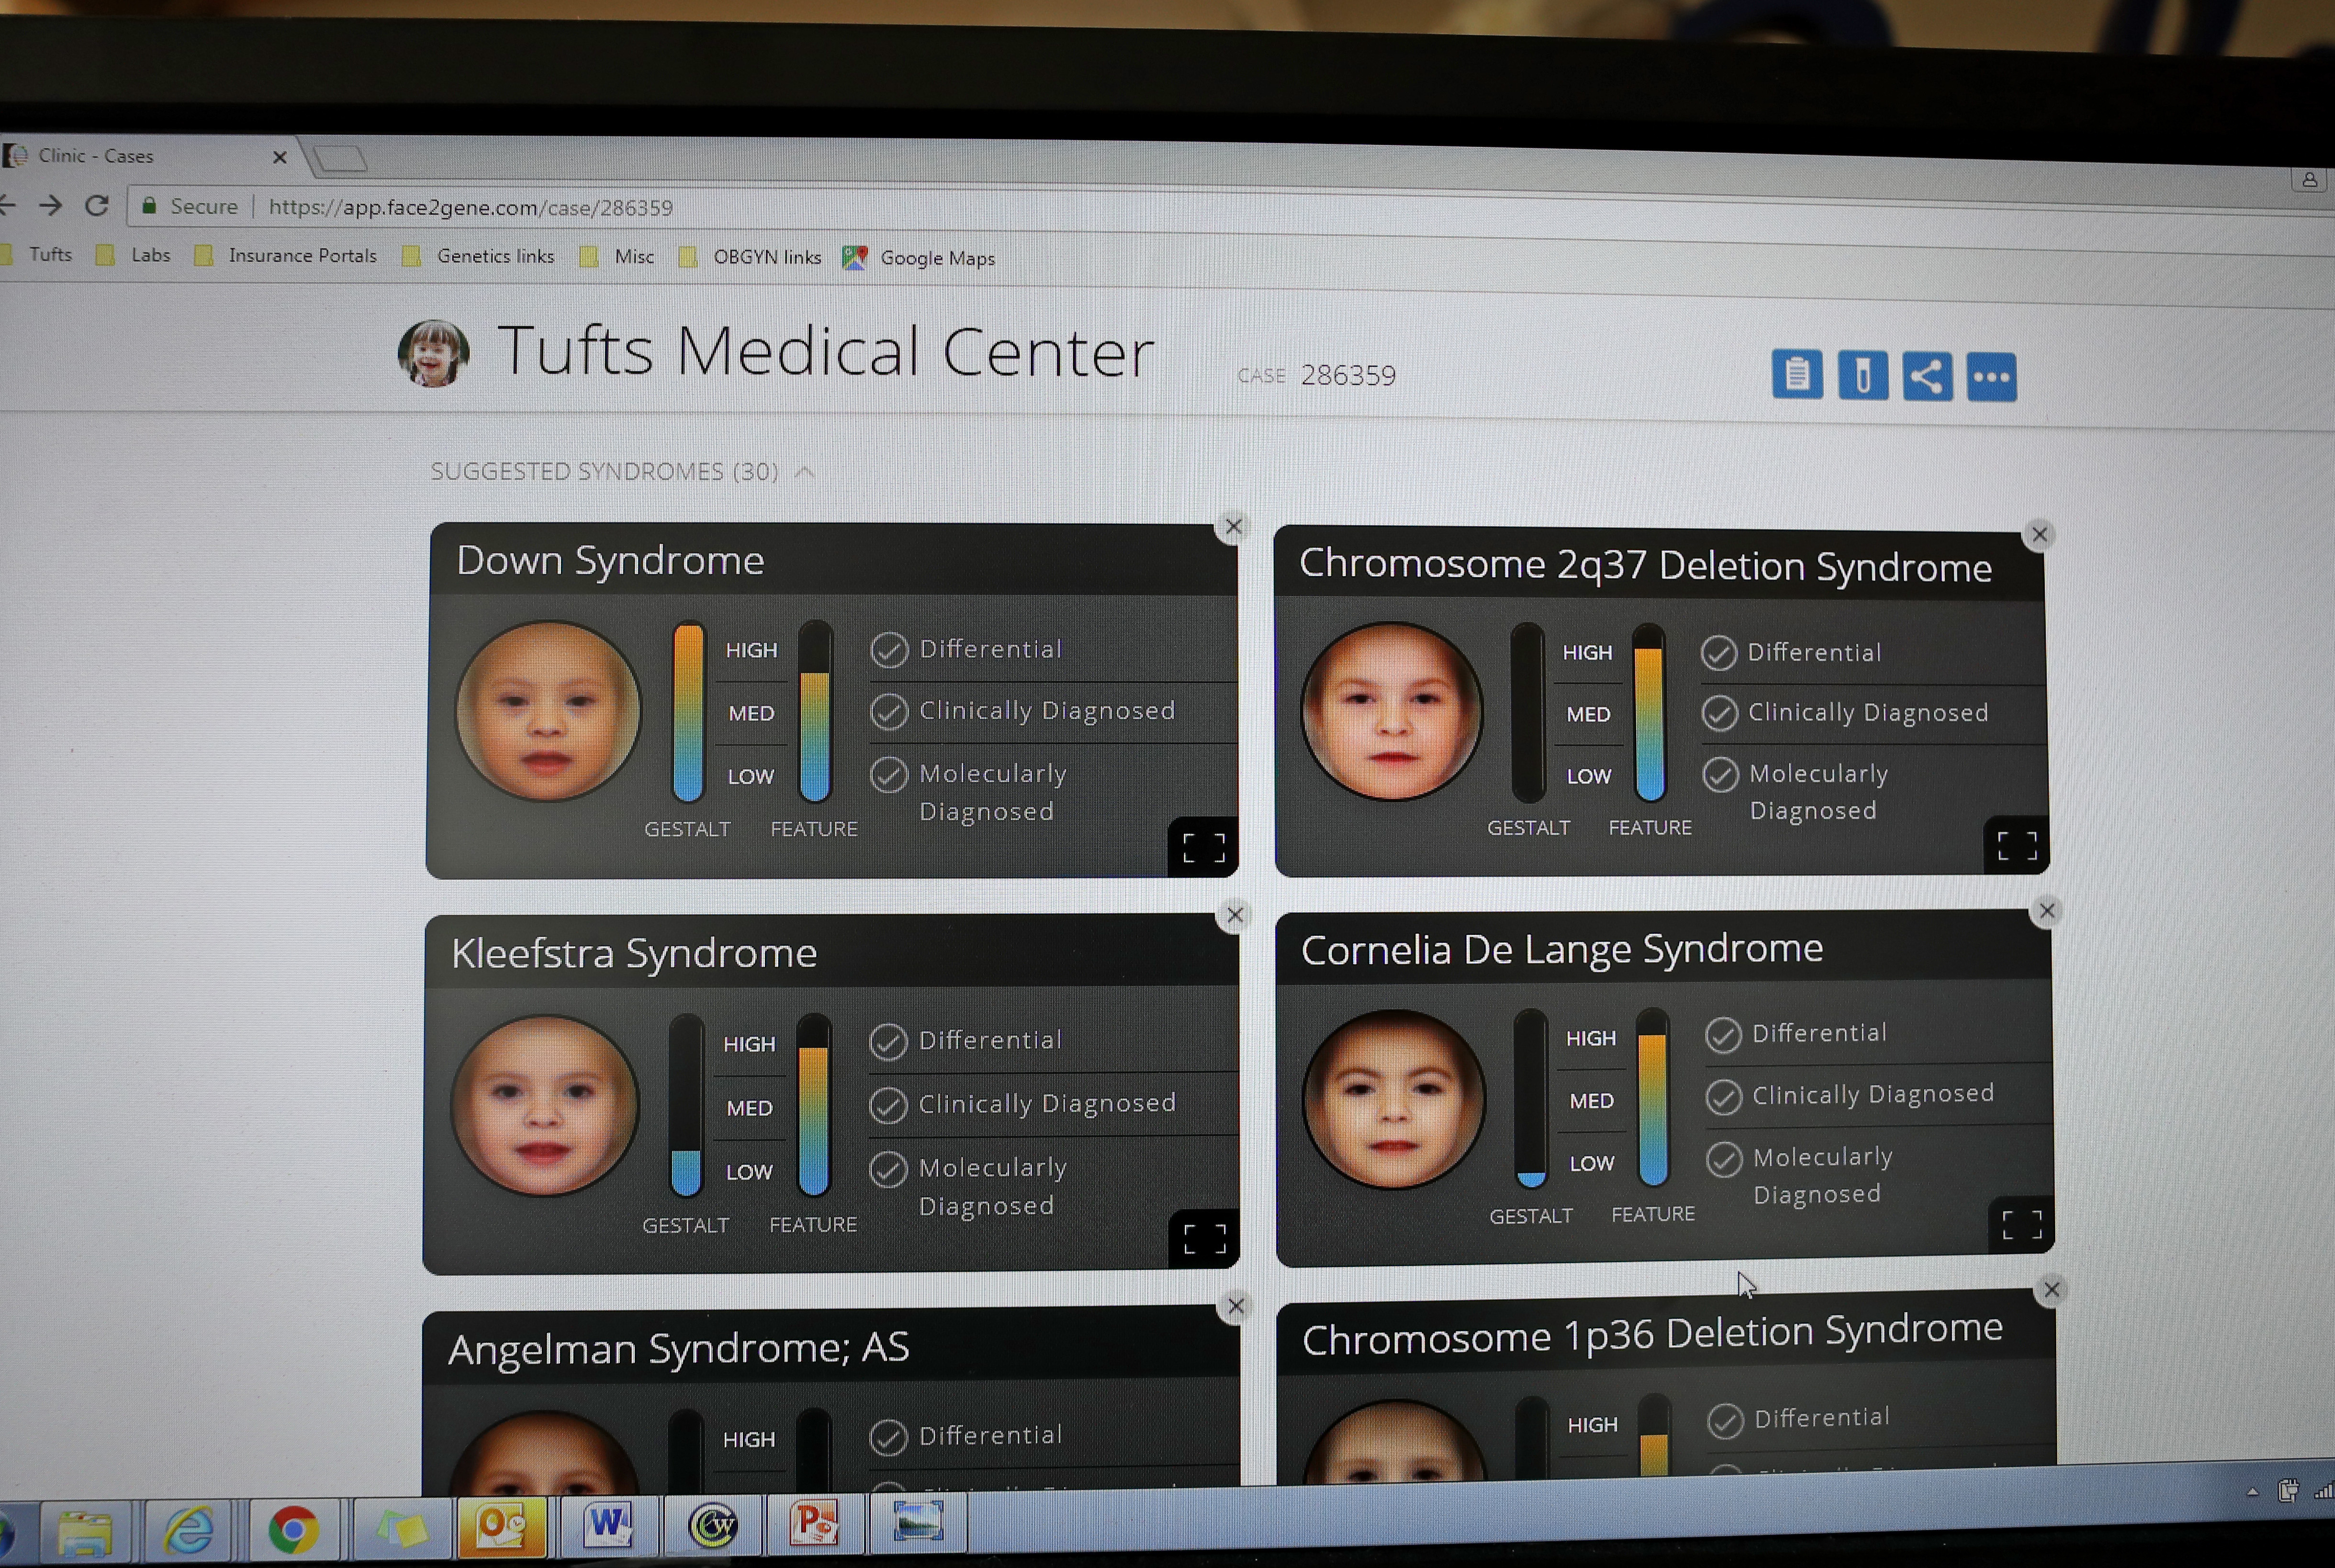2335x1568 pixels.
Task: Switch to Chrome in the taskbar
Action: (x=293, y=1530)
